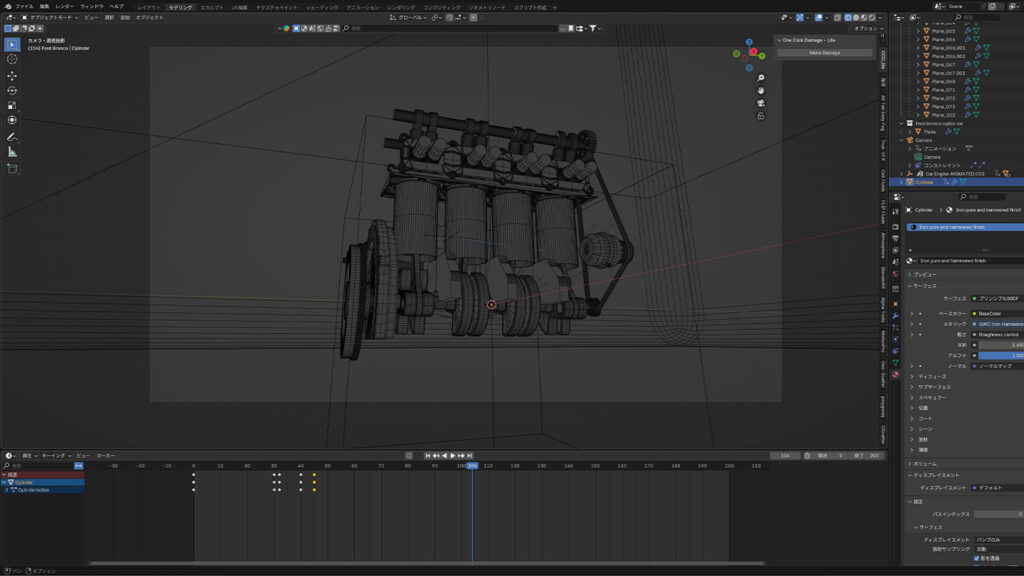Screen dimensions: 1024x576
Task: Click the ベースカラー BaseColor link field
Action: [x=998, y=313]
